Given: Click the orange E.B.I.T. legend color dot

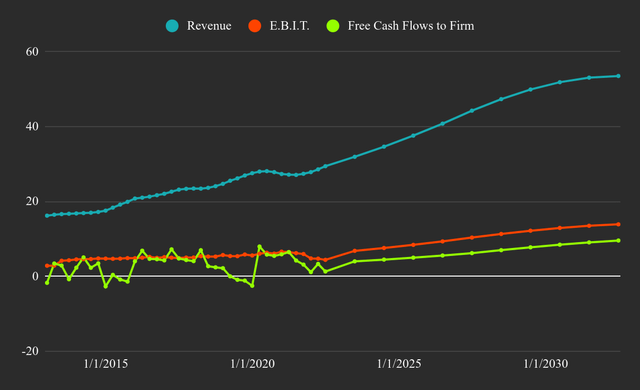Looking at the screenshot, I should [255, 26].
